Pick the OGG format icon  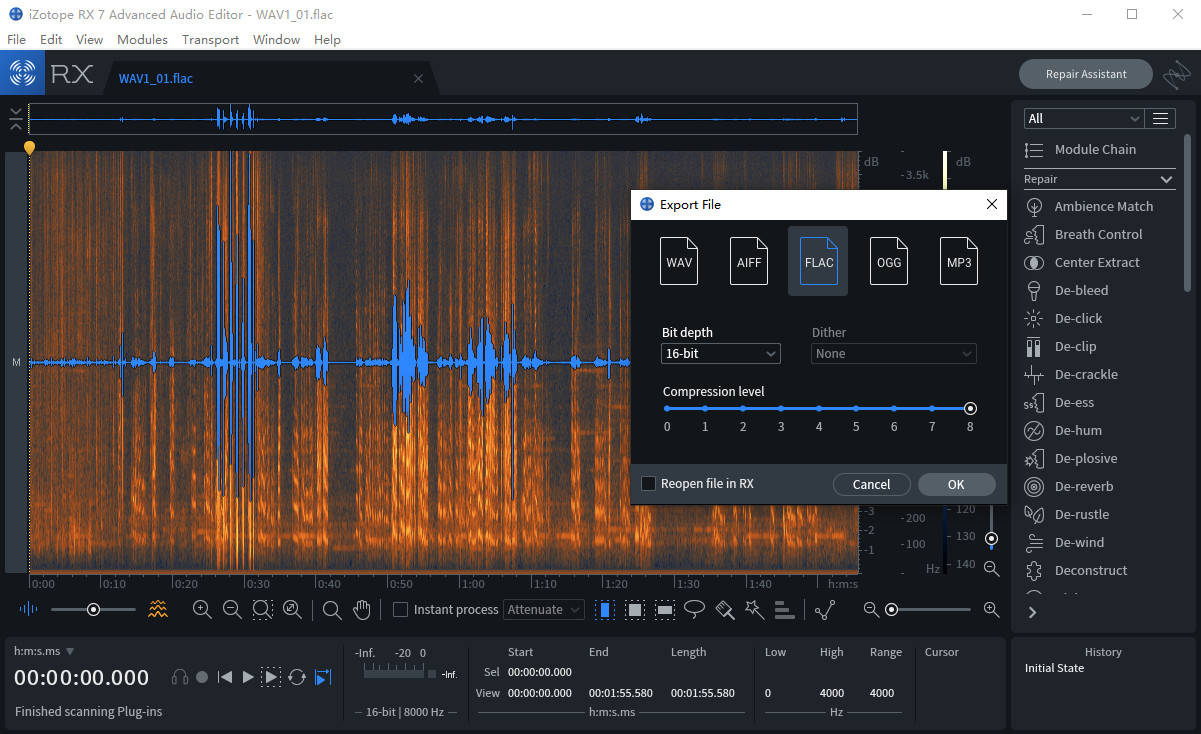(x=888, y=261)
